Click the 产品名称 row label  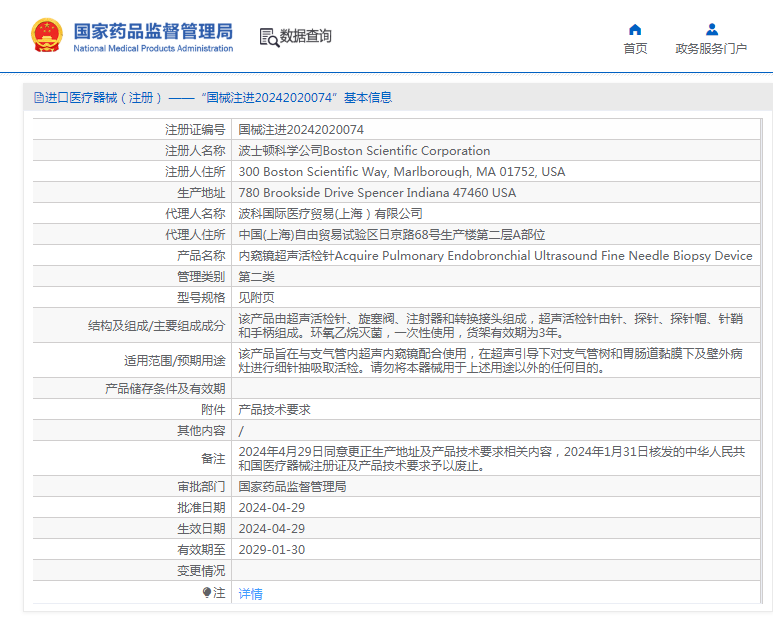point(201,255)
